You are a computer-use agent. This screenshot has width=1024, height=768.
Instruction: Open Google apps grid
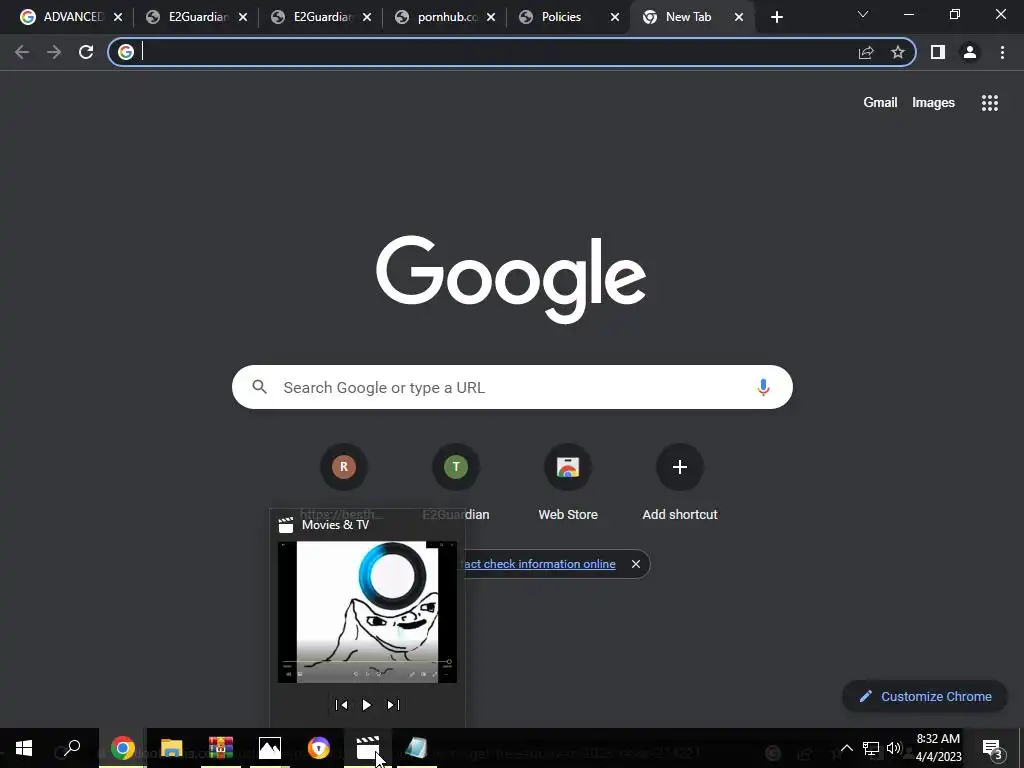click(x=989, y=103)
